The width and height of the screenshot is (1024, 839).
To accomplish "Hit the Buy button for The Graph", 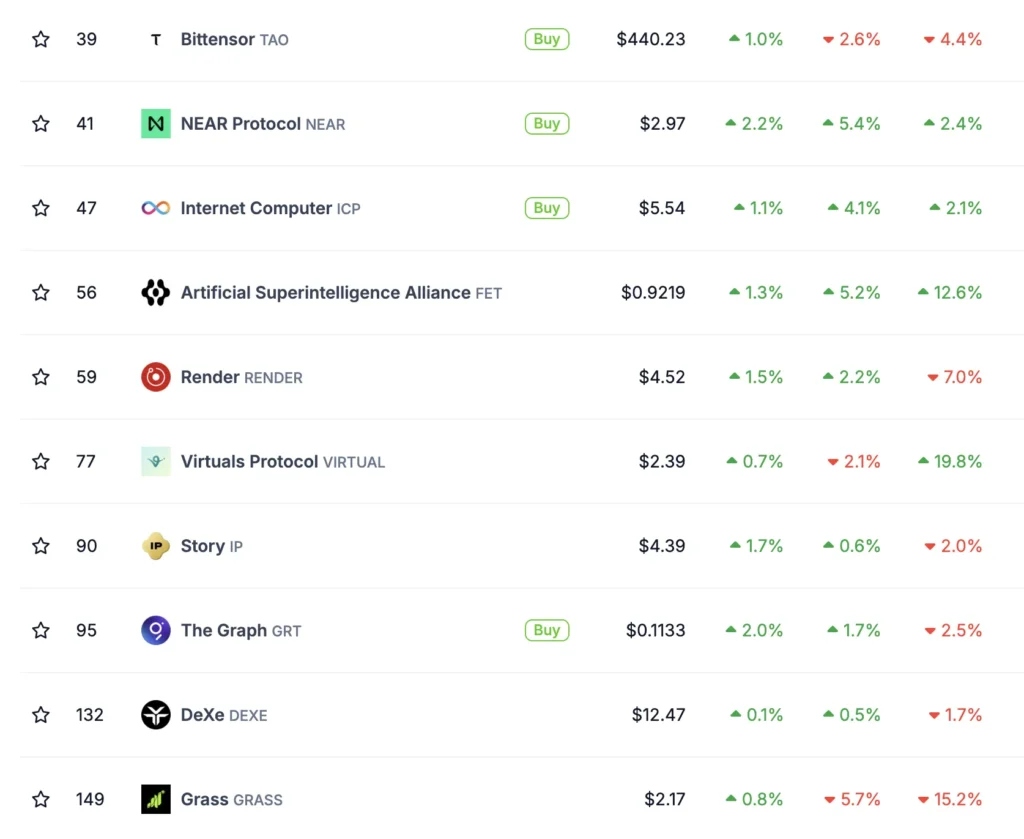I will (x=546, y=630).
